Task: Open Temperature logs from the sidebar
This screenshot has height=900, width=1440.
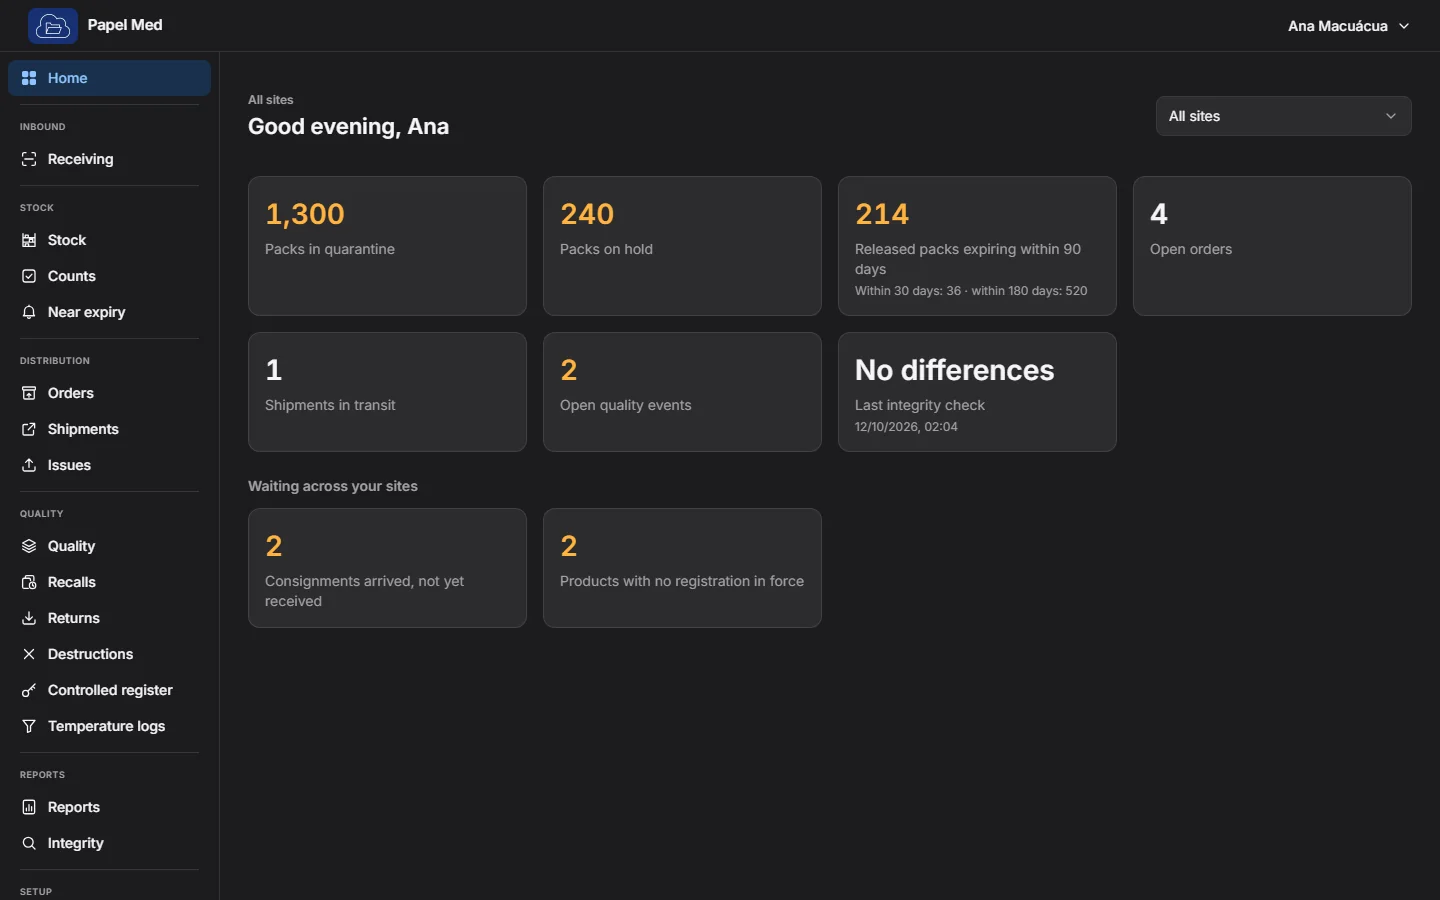Action: point(109,726)
